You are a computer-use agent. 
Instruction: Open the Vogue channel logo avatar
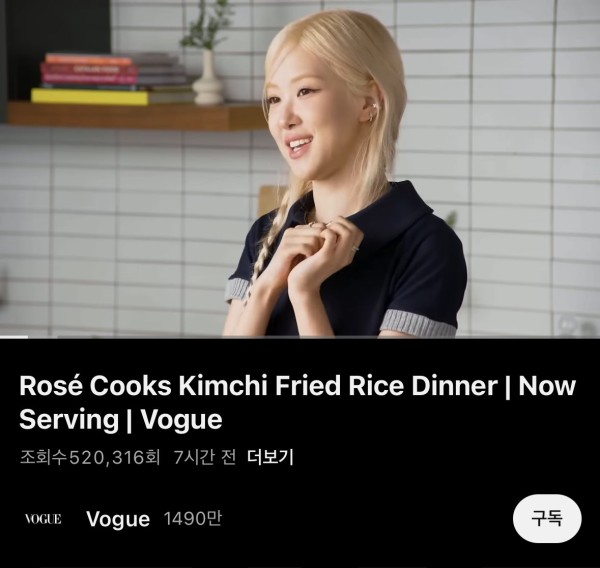click(43, 519)
